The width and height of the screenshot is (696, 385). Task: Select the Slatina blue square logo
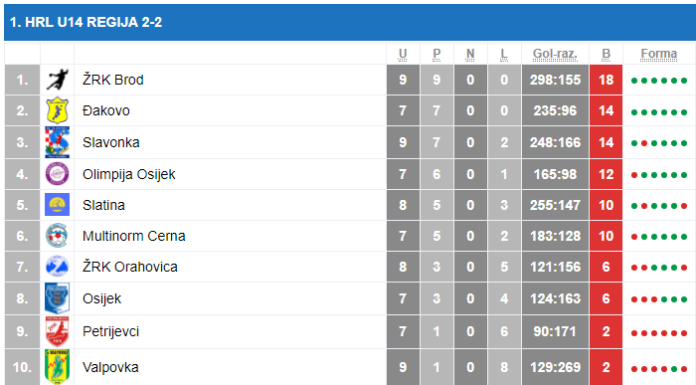57,205
